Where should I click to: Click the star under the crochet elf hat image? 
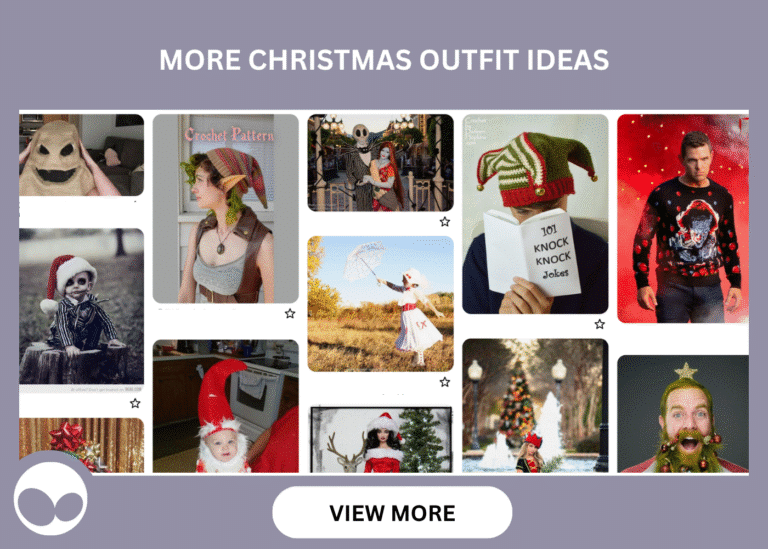coord(290,313)
